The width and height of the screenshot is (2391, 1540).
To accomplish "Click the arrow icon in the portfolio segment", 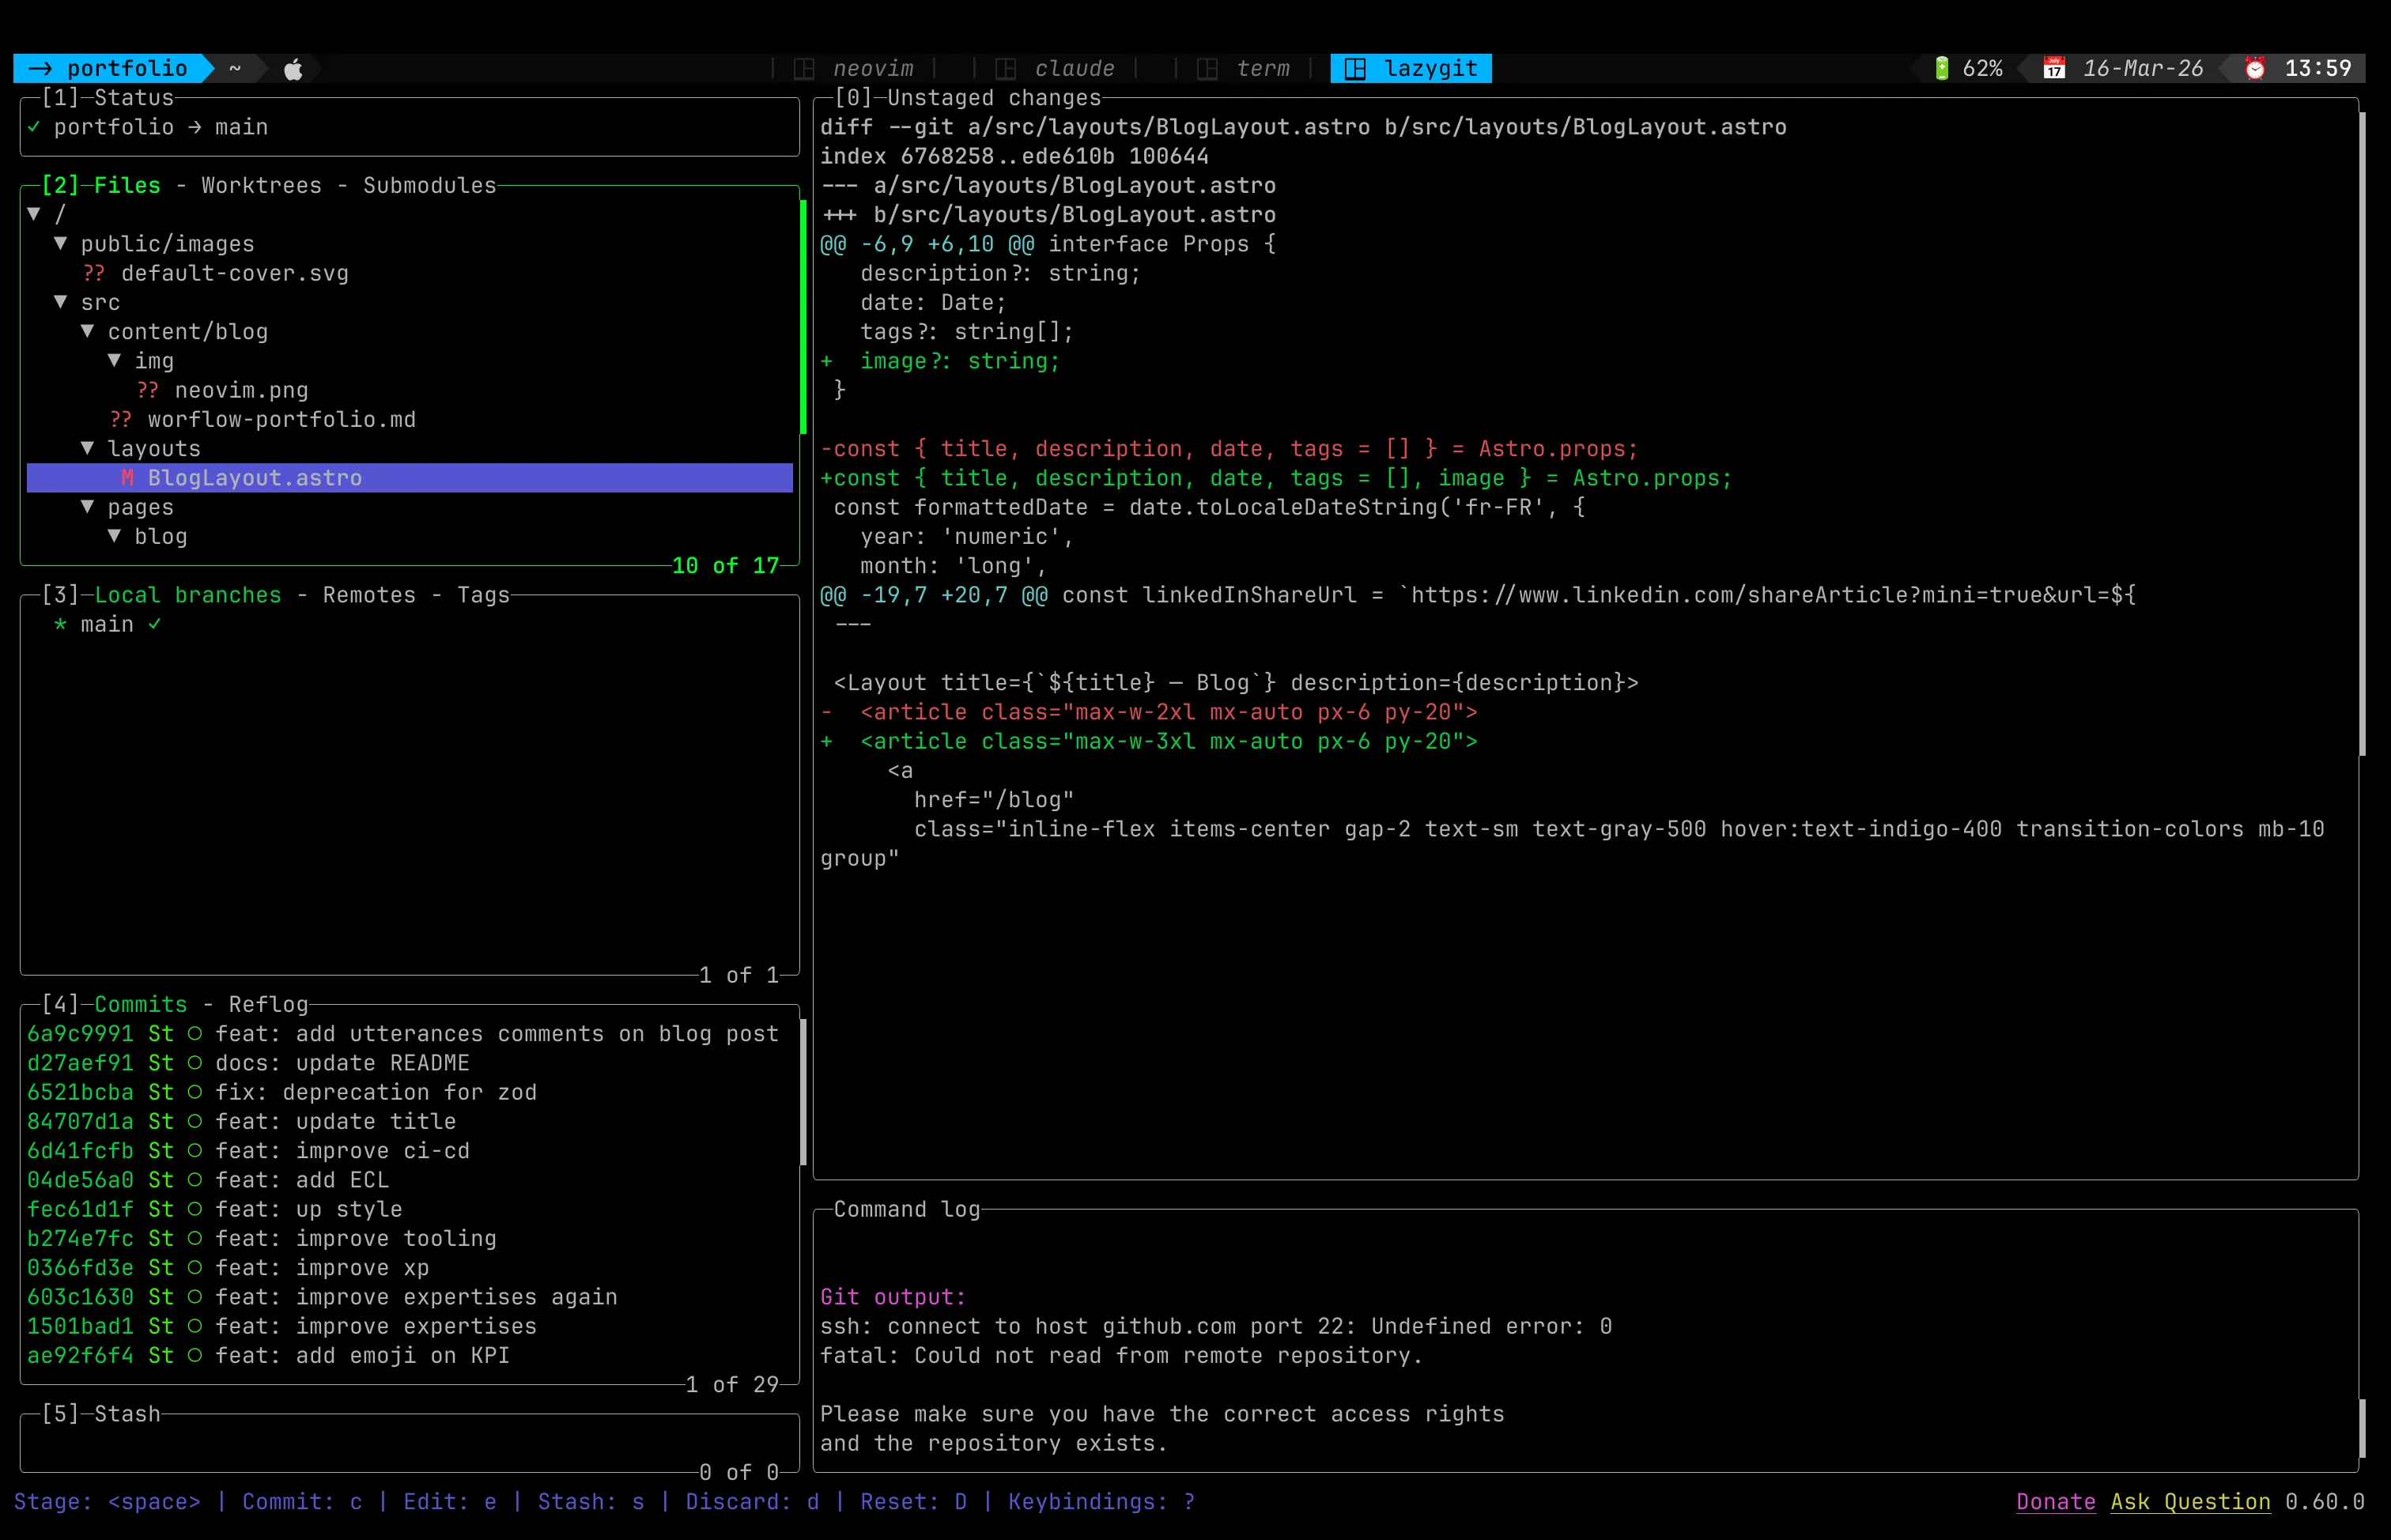I will [x=40, y=68].
